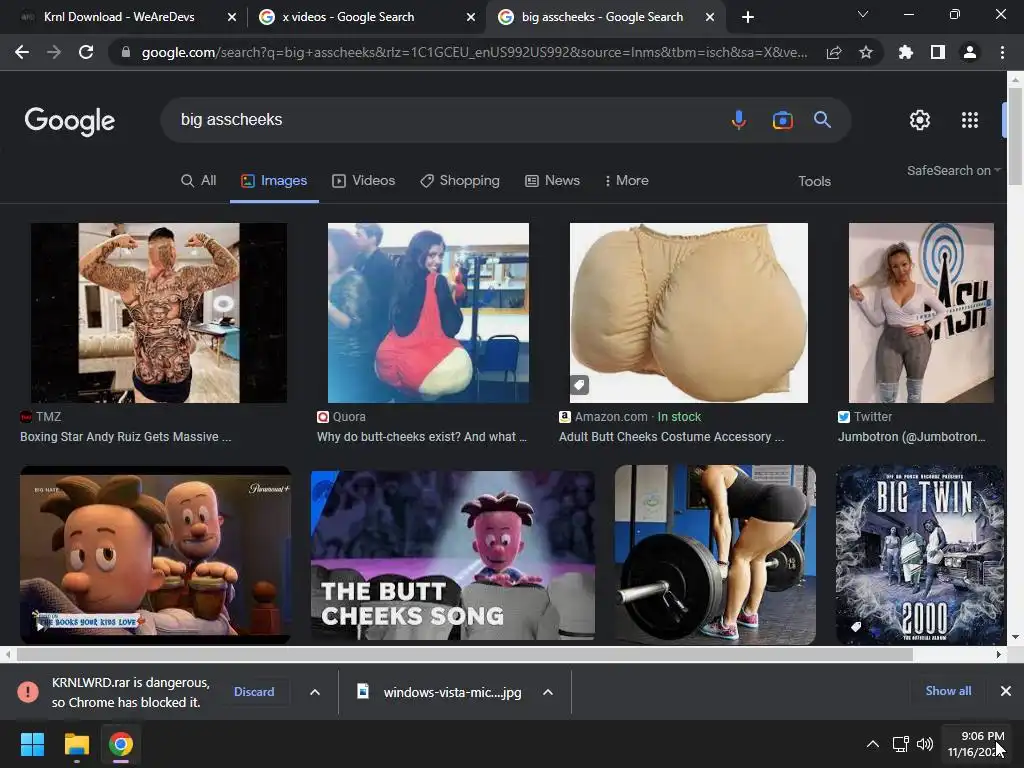Open Chrome side panel
This screenshot has height=768, width=1024.
(938, 52)
